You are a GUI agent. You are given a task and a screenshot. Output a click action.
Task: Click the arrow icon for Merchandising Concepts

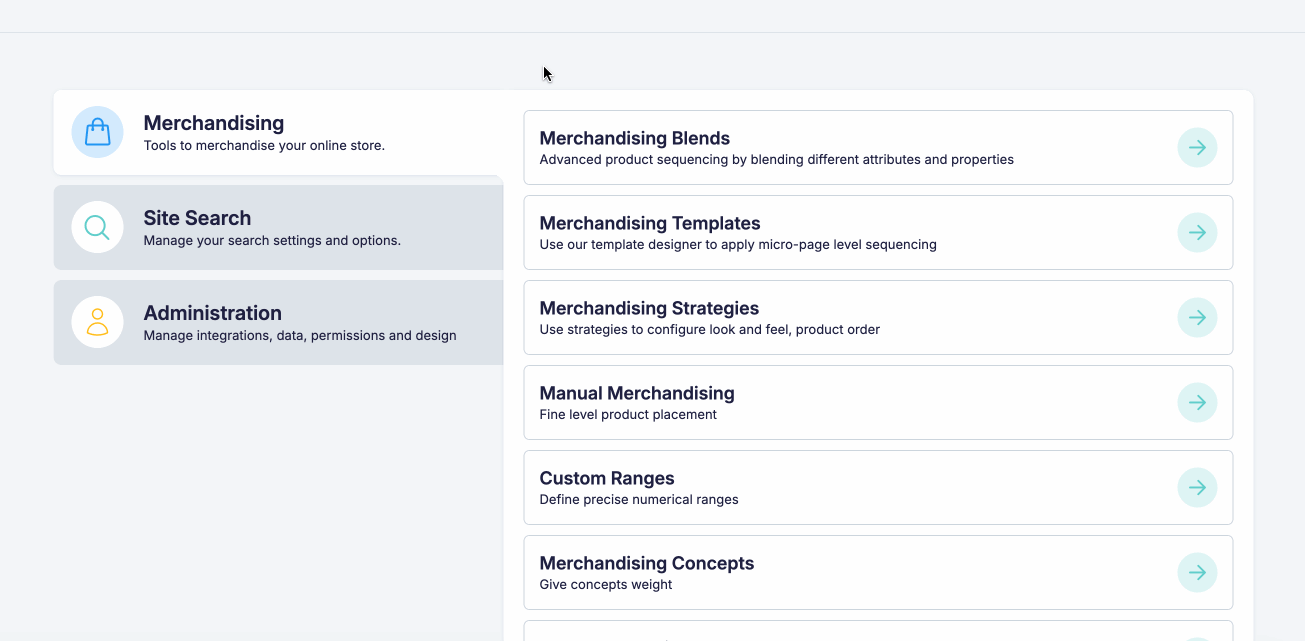[1197, 573]
